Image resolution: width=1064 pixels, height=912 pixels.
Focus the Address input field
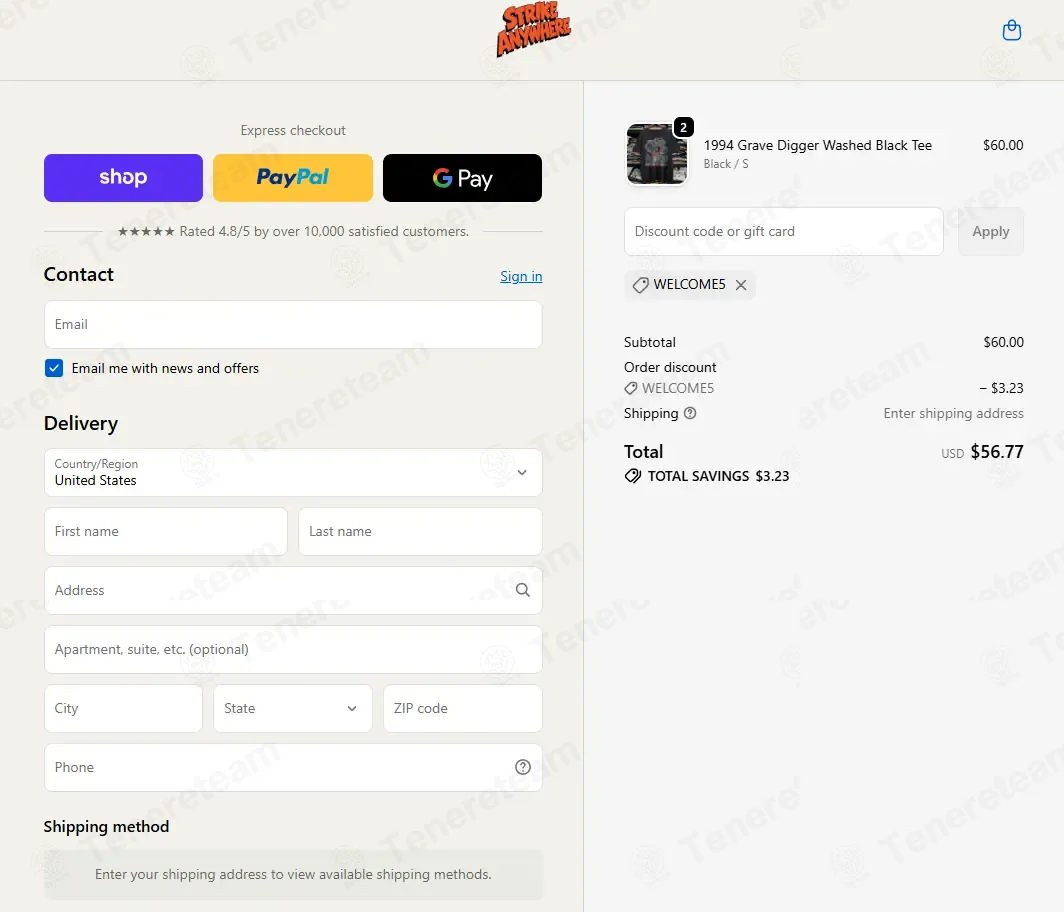(x=293, y=590)
